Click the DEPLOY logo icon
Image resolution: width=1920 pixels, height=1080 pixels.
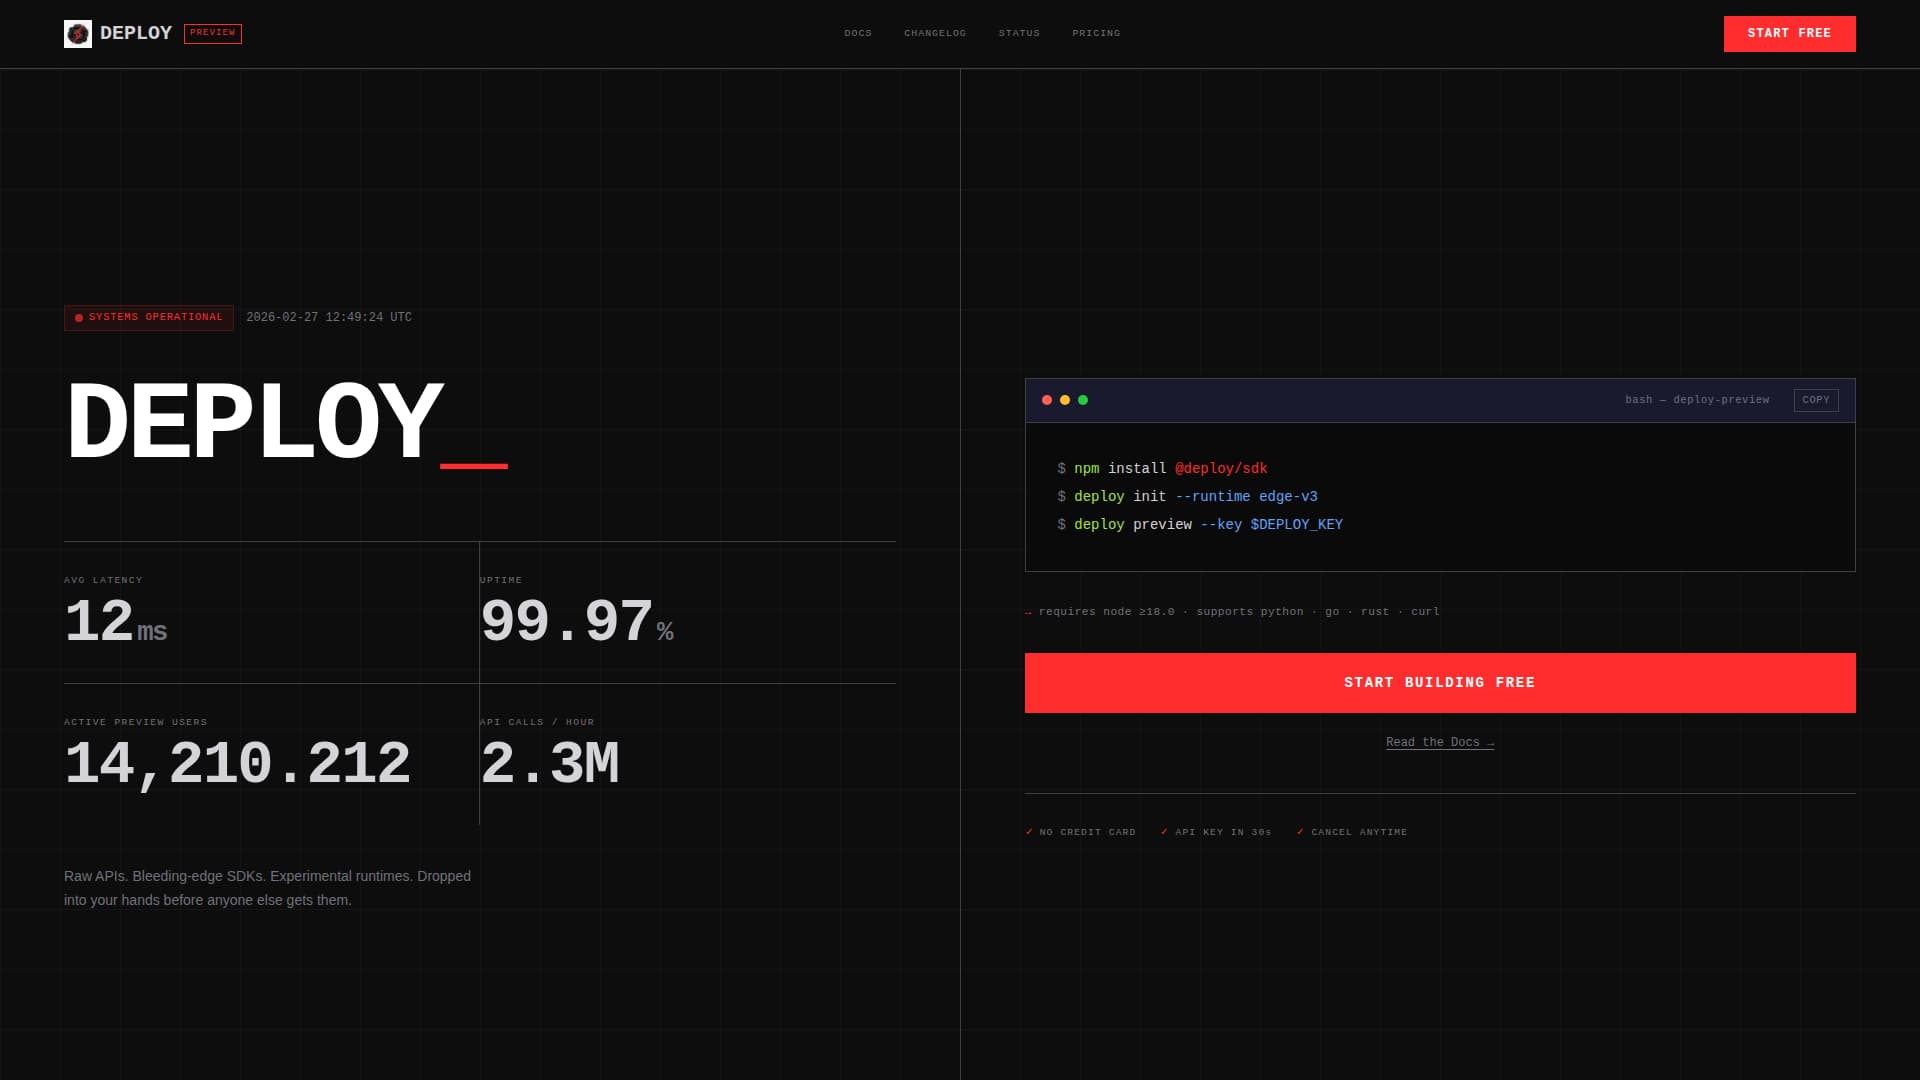point(78,34)
